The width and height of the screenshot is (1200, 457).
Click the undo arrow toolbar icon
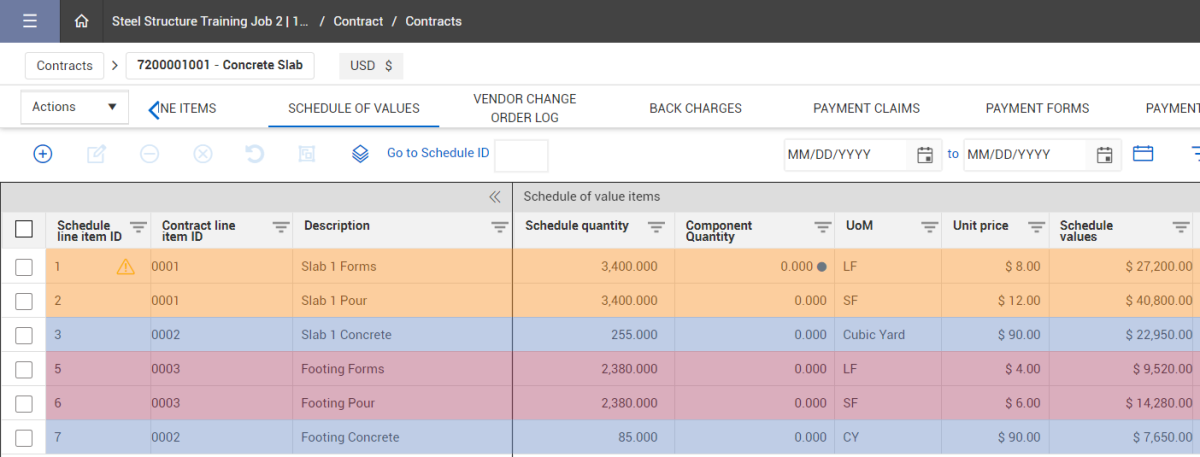click(255, 154)
